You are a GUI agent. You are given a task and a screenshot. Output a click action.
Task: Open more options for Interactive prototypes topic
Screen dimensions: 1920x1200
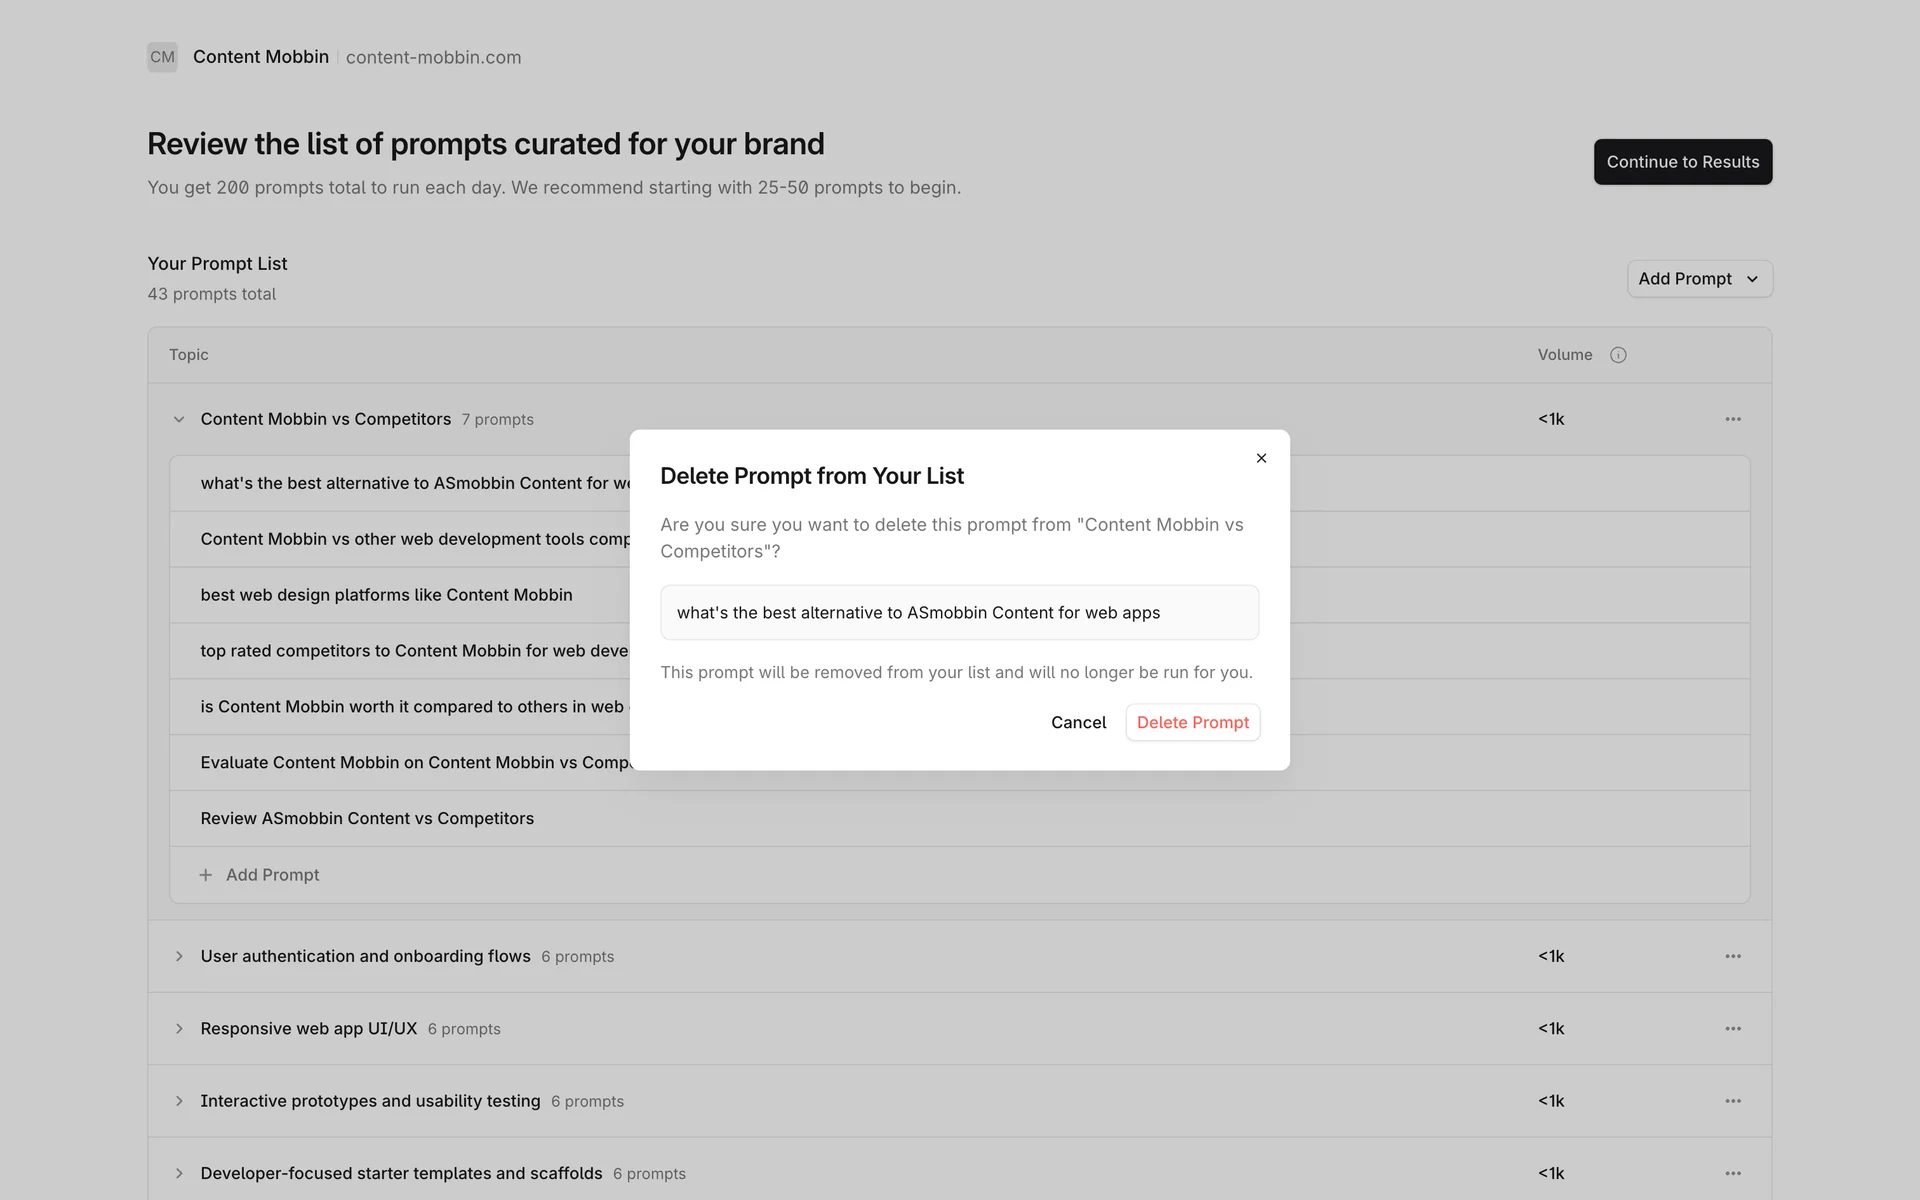point(1733,1101)
